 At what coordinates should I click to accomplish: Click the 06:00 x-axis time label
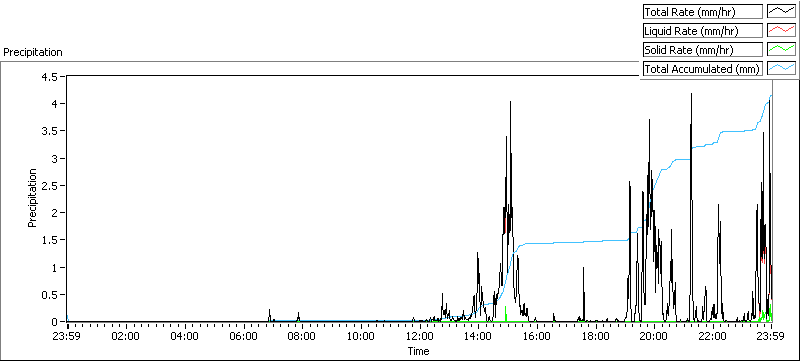pos(243,336)
